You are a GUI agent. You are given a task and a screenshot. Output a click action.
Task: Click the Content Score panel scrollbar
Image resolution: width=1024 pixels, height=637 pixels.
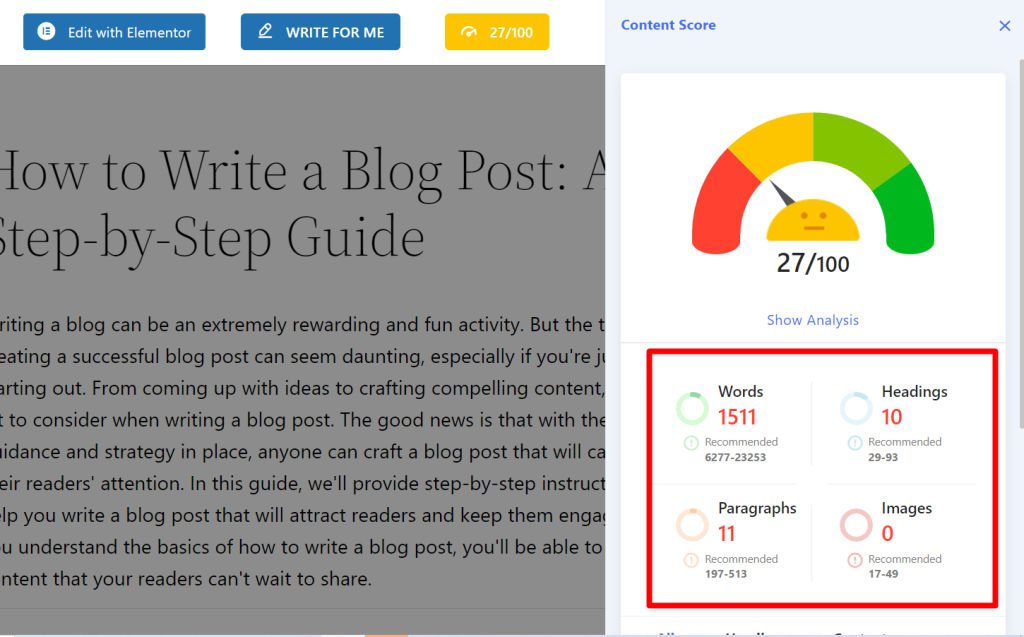(x=1021, y=244)
